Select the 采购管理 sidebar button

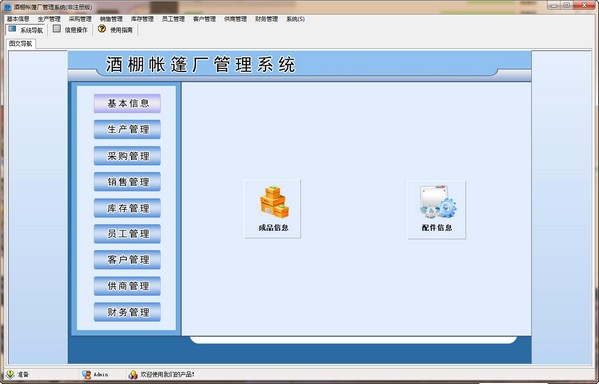pos(127,156)
